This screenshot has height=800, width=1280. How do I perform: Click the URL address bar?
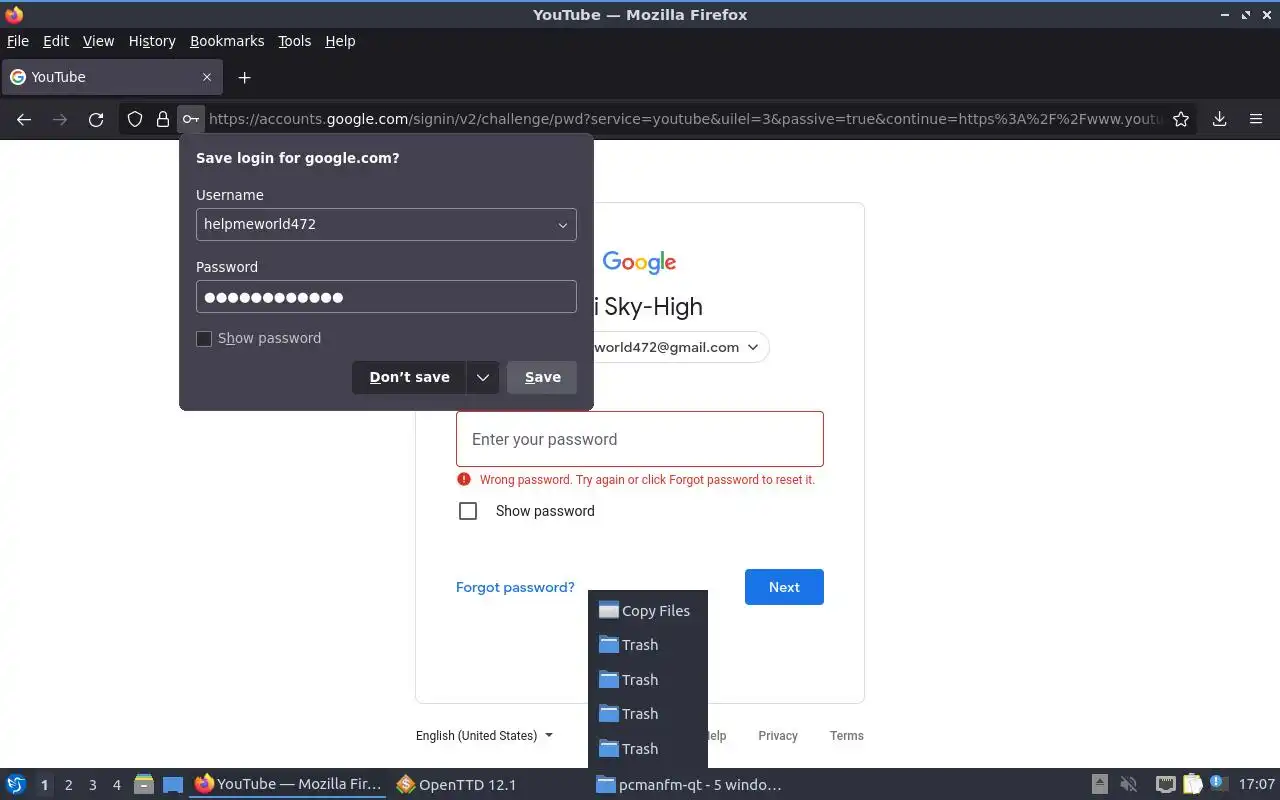click(x=685, y=119)
